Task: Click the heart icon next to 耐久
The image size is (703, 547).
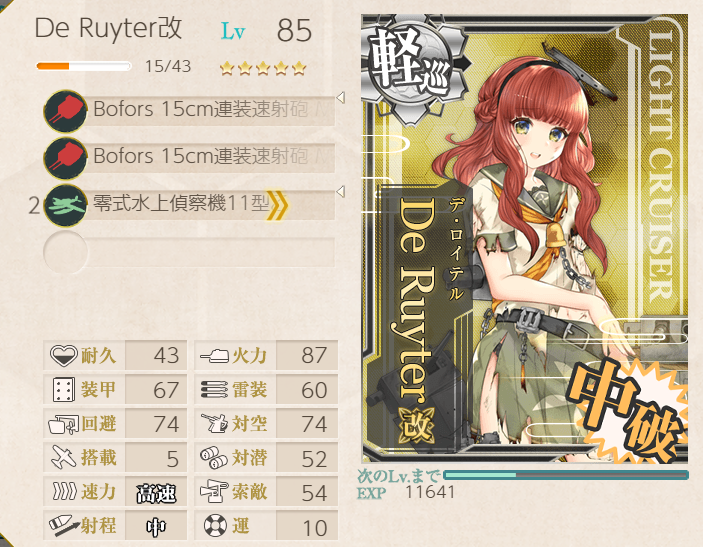Action: (63, 356)
